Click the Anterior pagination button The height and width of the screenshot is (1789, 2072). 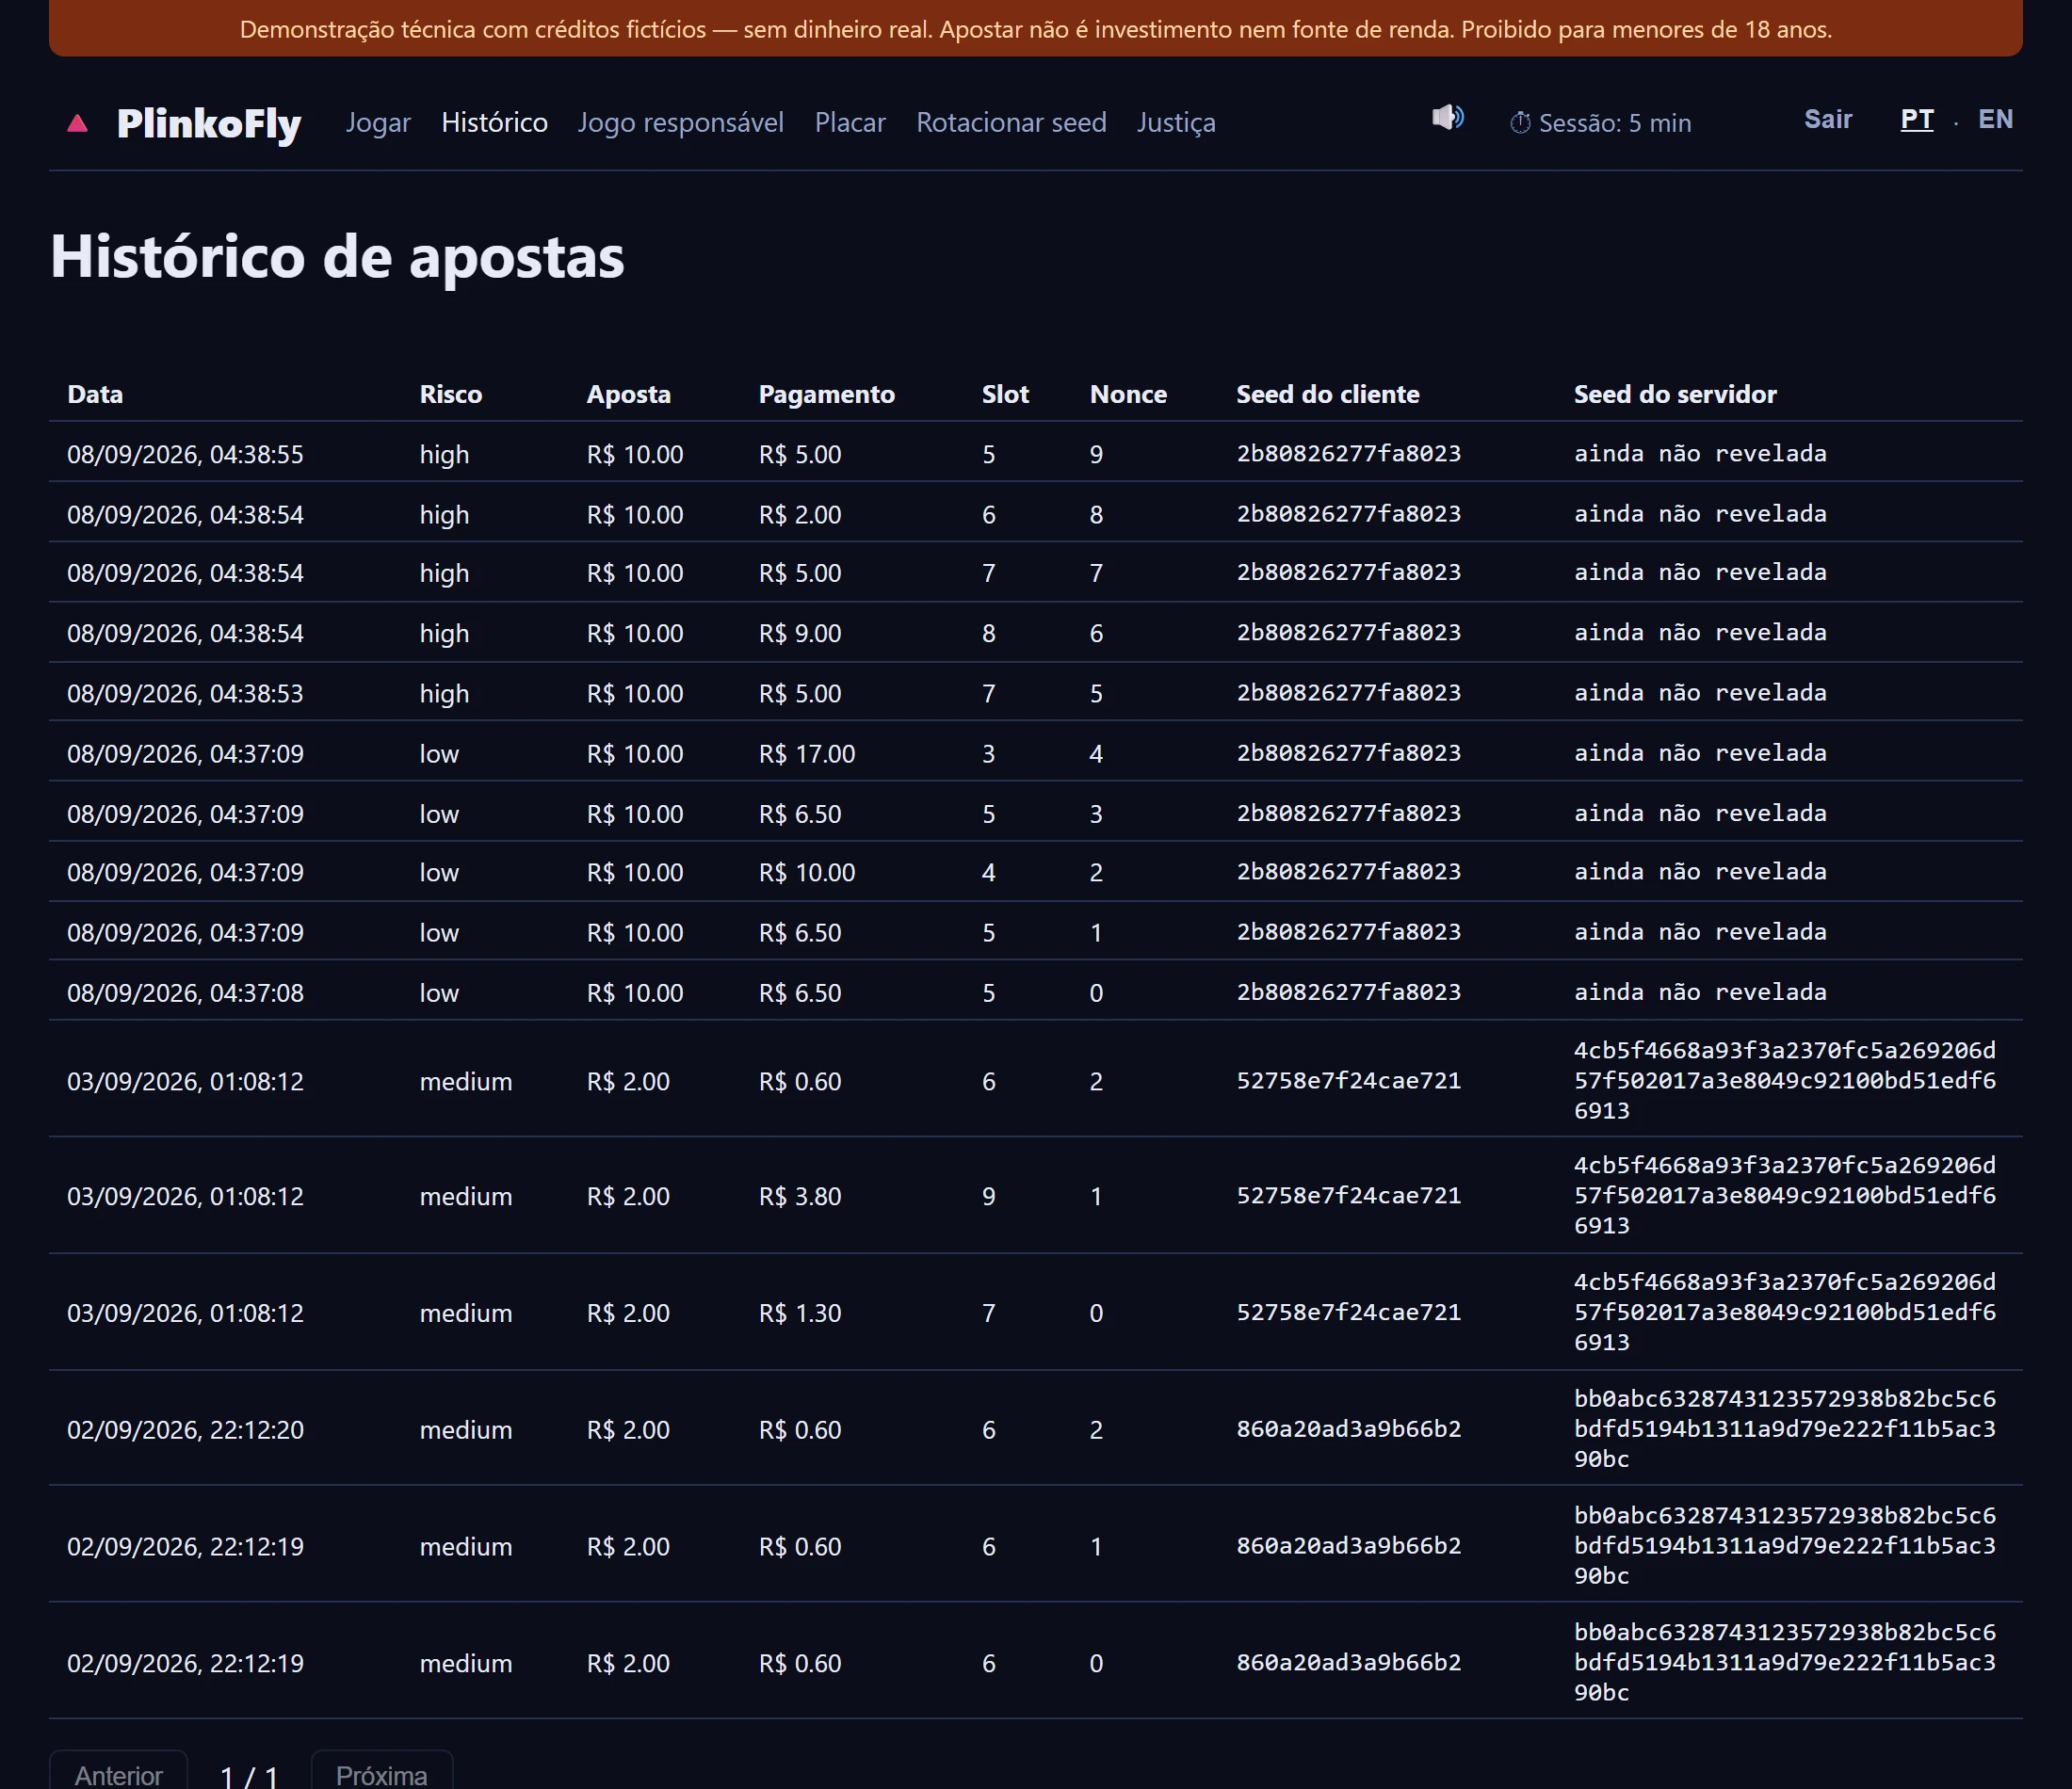pyautogui.click(x=118, y=1772)
